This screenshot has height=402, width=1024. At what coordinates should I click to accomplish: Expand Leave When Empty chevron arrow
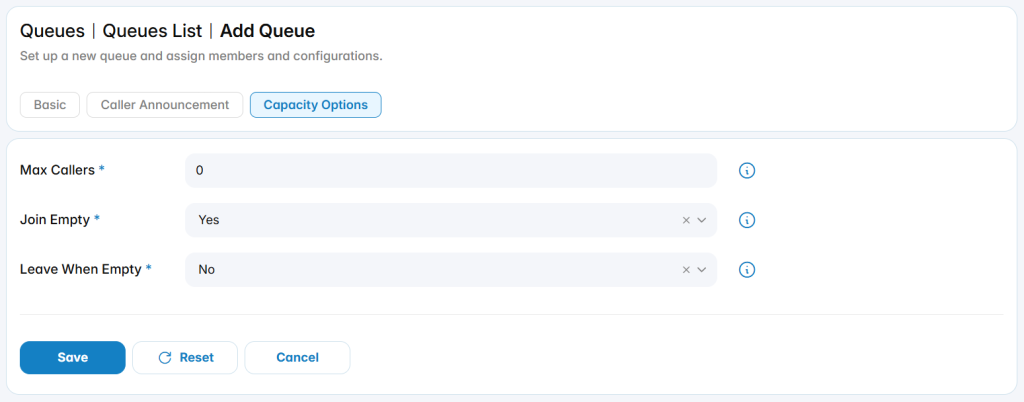tap(702, 270)
